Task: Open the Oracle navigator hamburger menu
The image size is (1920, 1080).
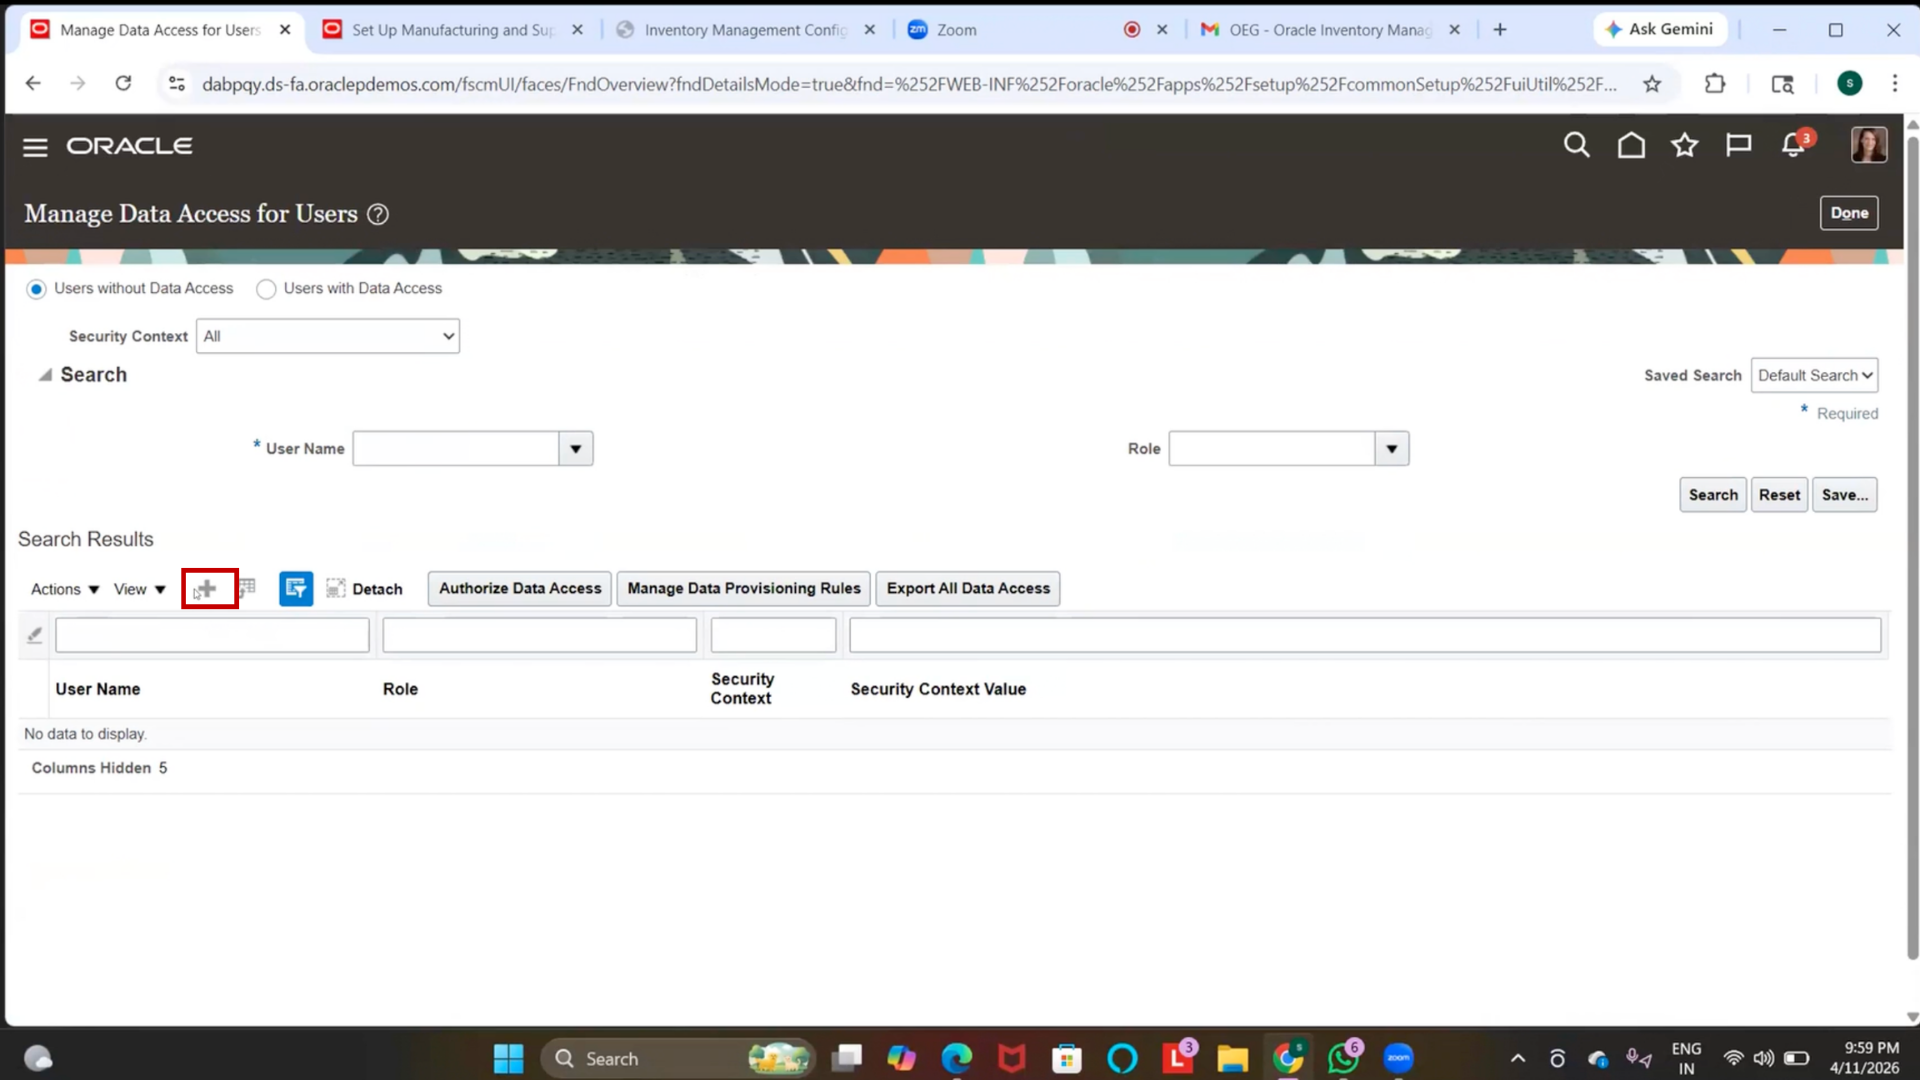Action: [35, 147]
